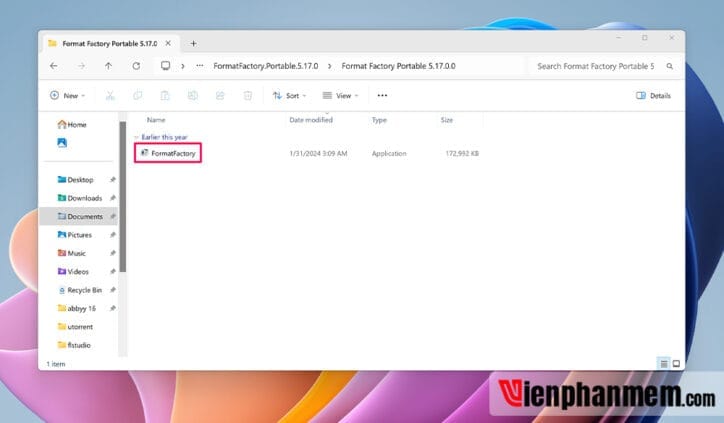Image resolution: width=724 pixels, height=423 pixels.
Task: Open Pictures in the sidebar
Action: [x=74, y=235]
